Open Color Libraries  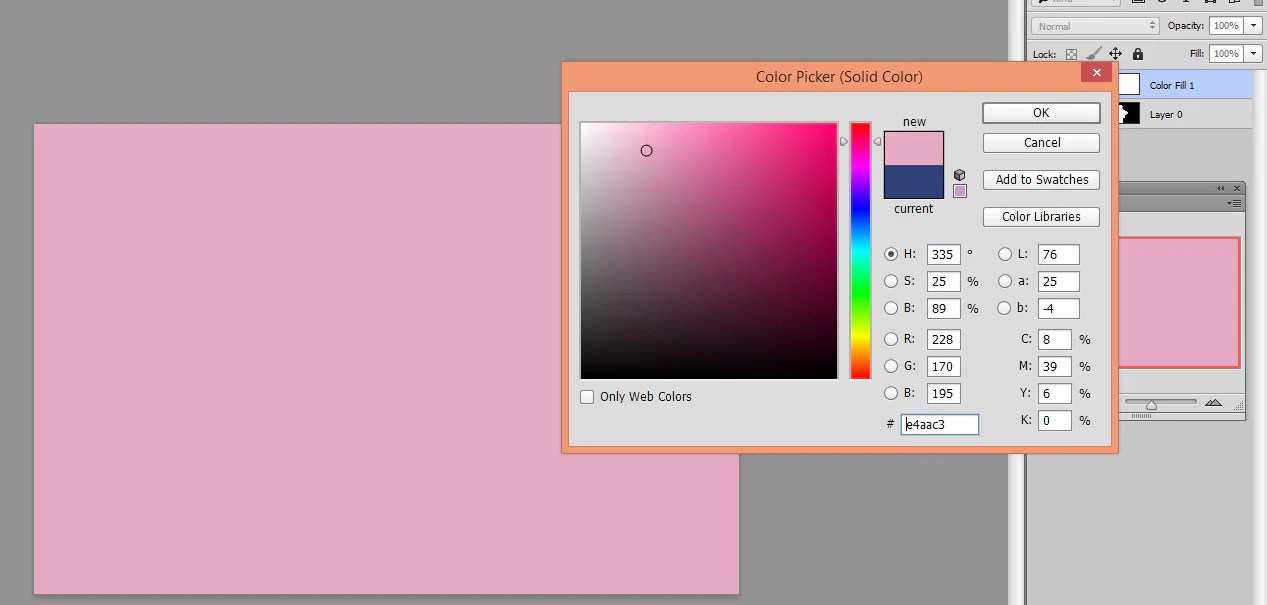[x=1041, y=217]
